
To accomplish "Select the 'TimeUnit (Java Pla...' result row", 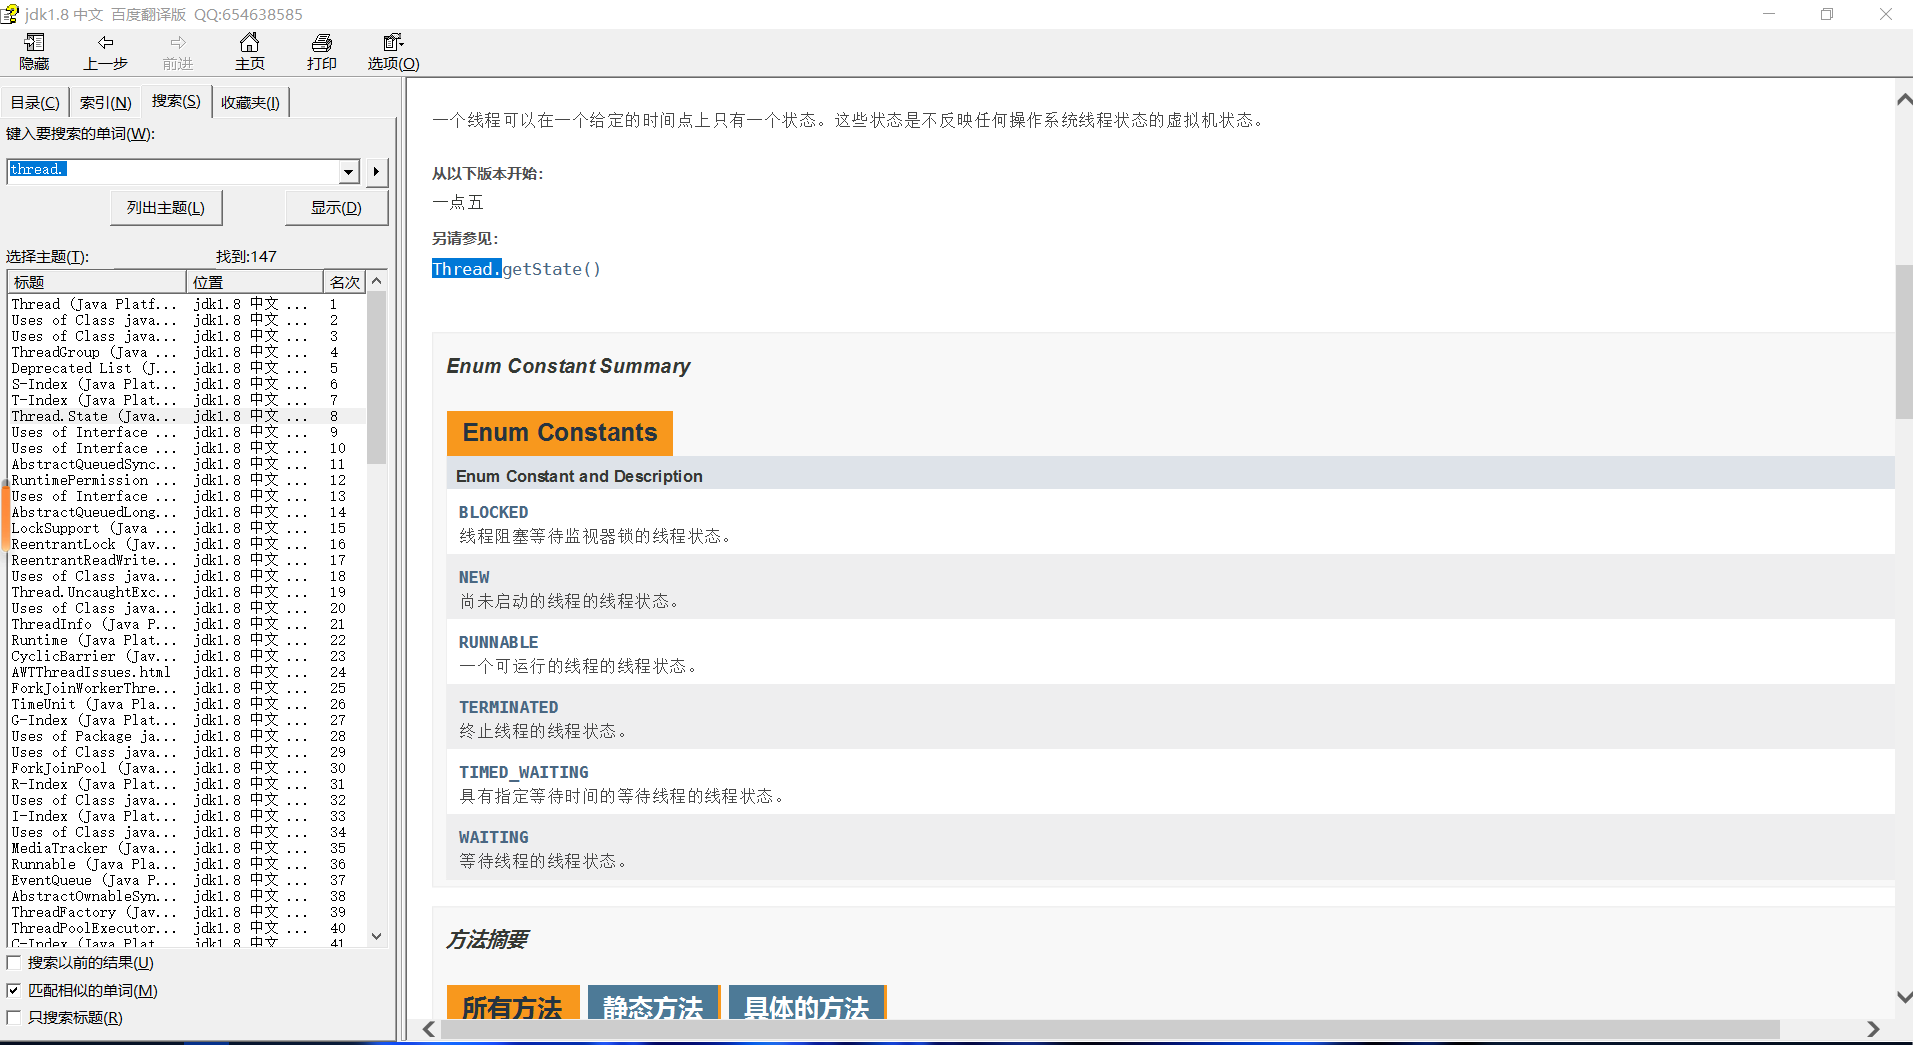I will 187,704.
